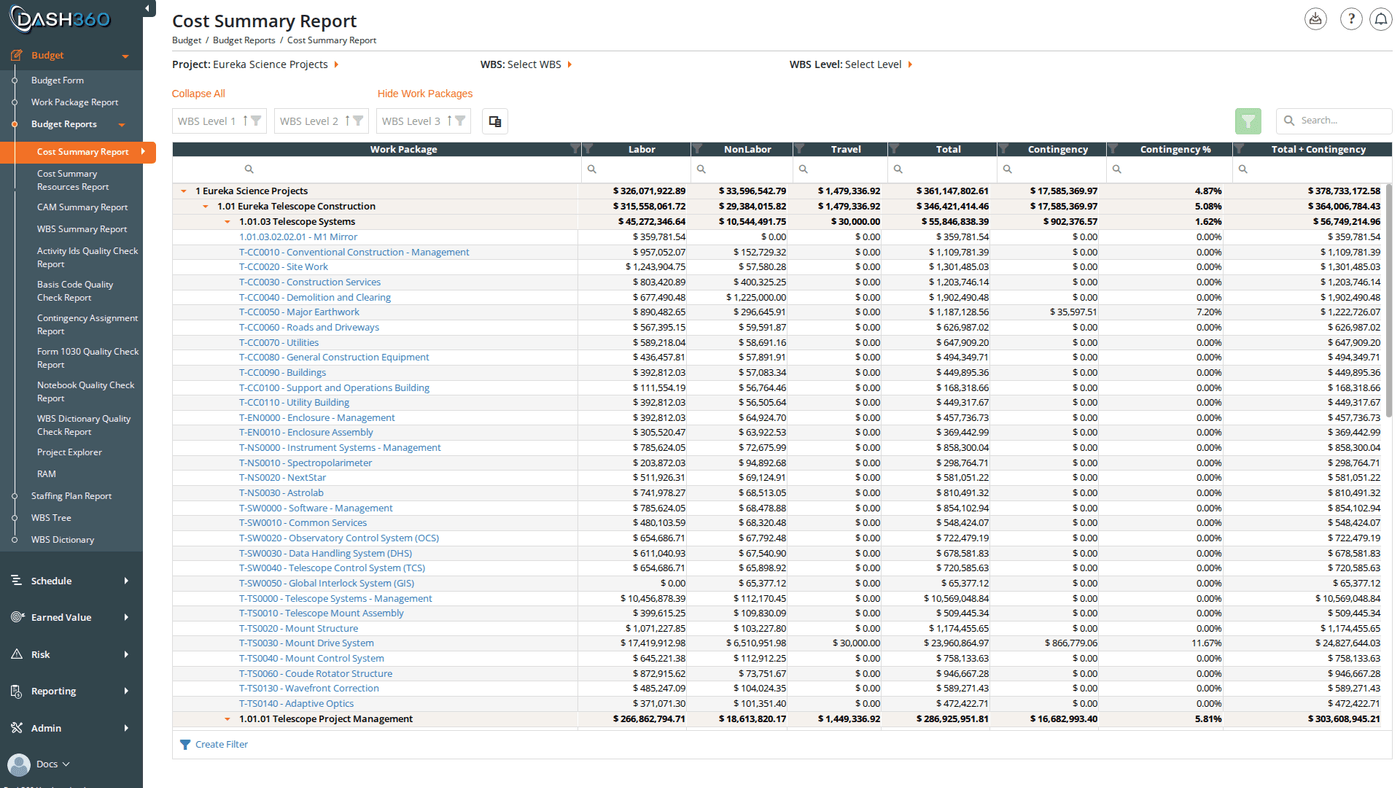Screen dimensions: 1400x788
Task: Expand the Admin sidebar section
Action: point(70,728)
